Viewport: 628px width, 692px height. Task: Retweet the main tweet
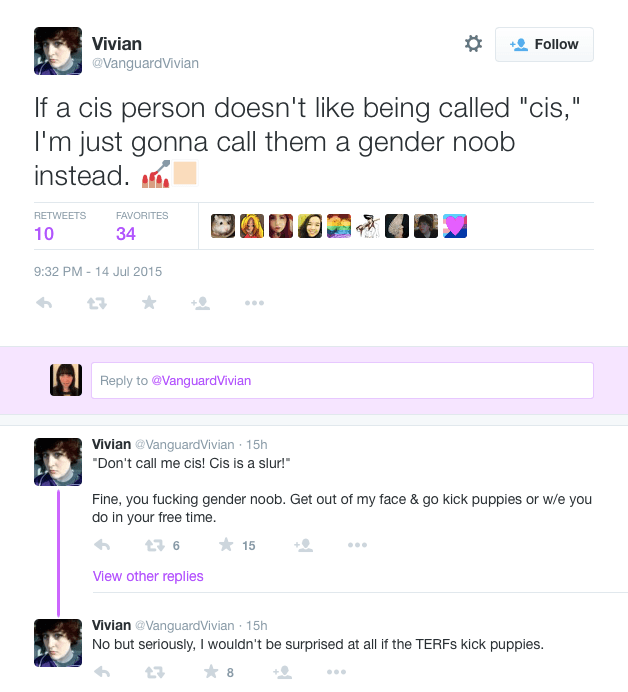(97, 303)
